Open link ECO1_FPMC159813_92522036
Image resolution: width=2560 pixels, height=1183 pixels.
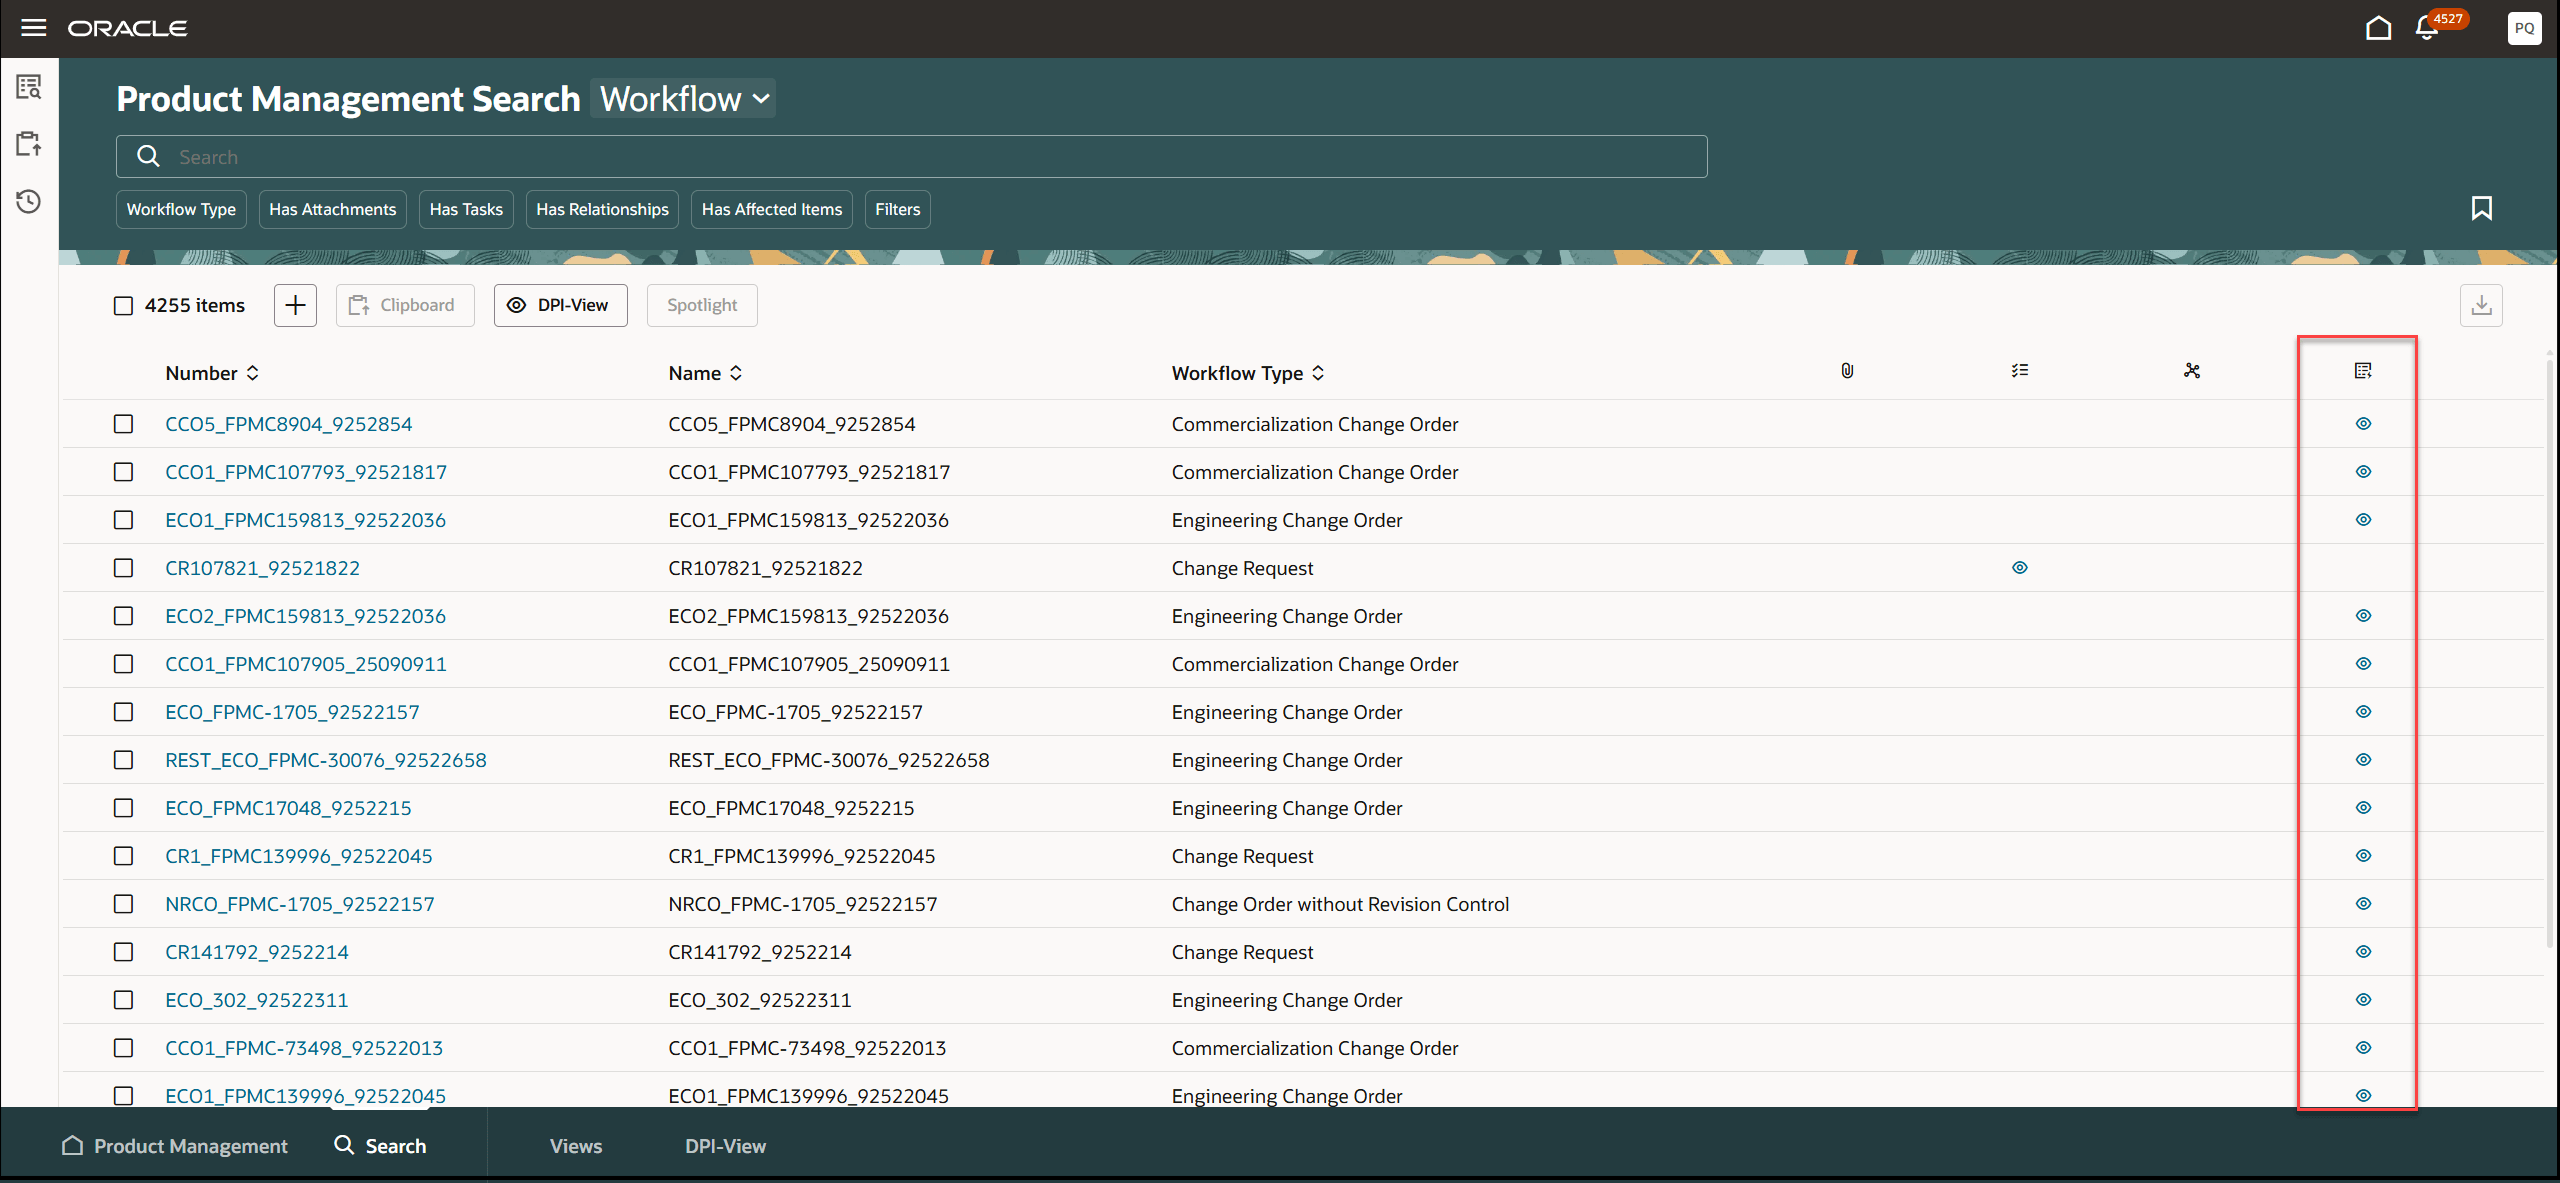click(305, 519)
